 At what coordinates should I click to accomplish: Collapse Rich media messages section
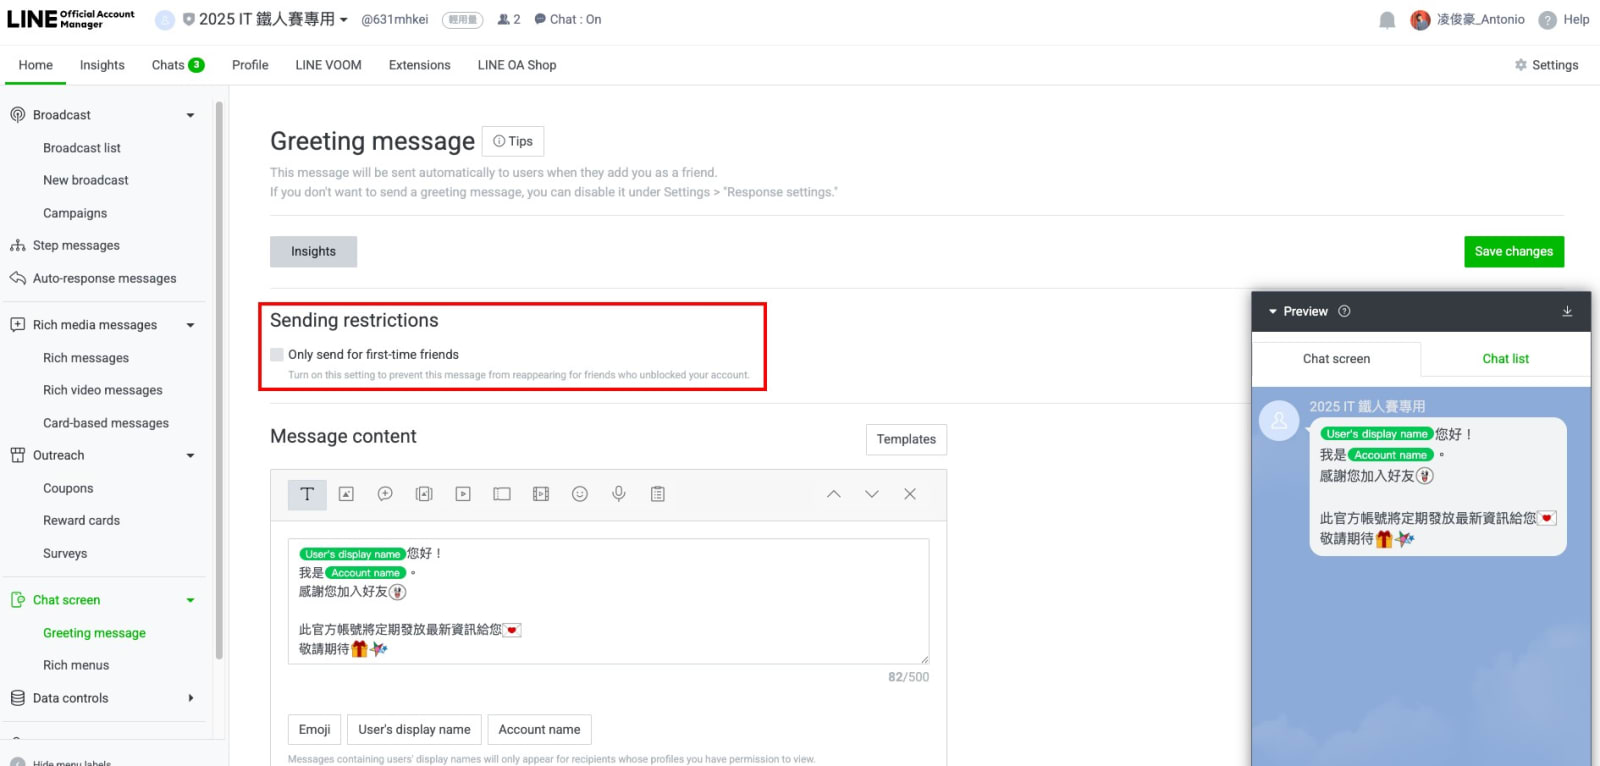coord(190,325)
